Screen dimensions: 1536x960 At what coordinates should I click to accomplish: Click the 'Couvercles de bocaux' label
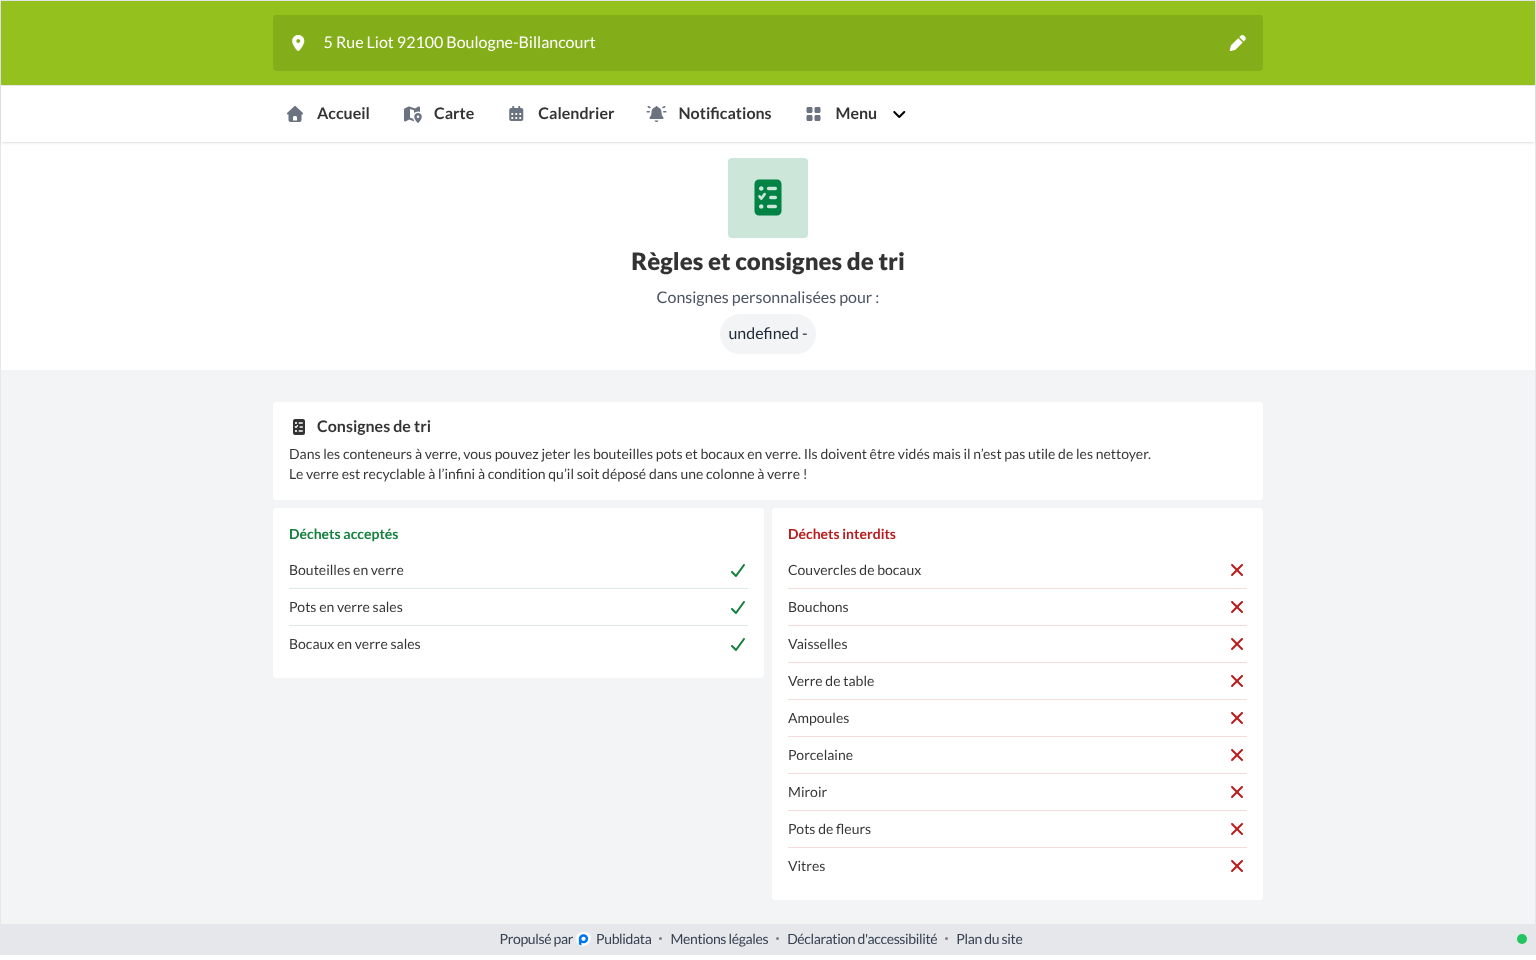(x=855, y=571)
